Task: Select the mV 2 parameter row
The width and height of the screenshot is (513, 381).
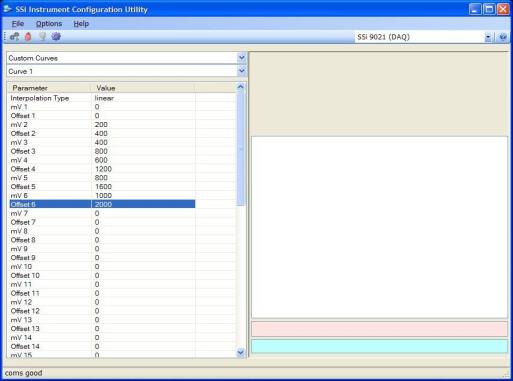Action: coord(102,125)
